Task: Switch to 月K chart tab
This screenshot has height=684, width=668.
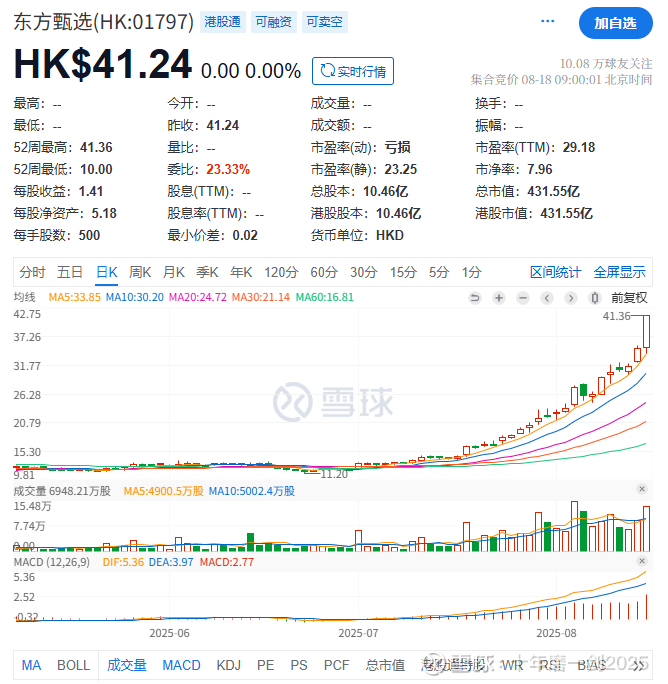Action: (173, 273)
